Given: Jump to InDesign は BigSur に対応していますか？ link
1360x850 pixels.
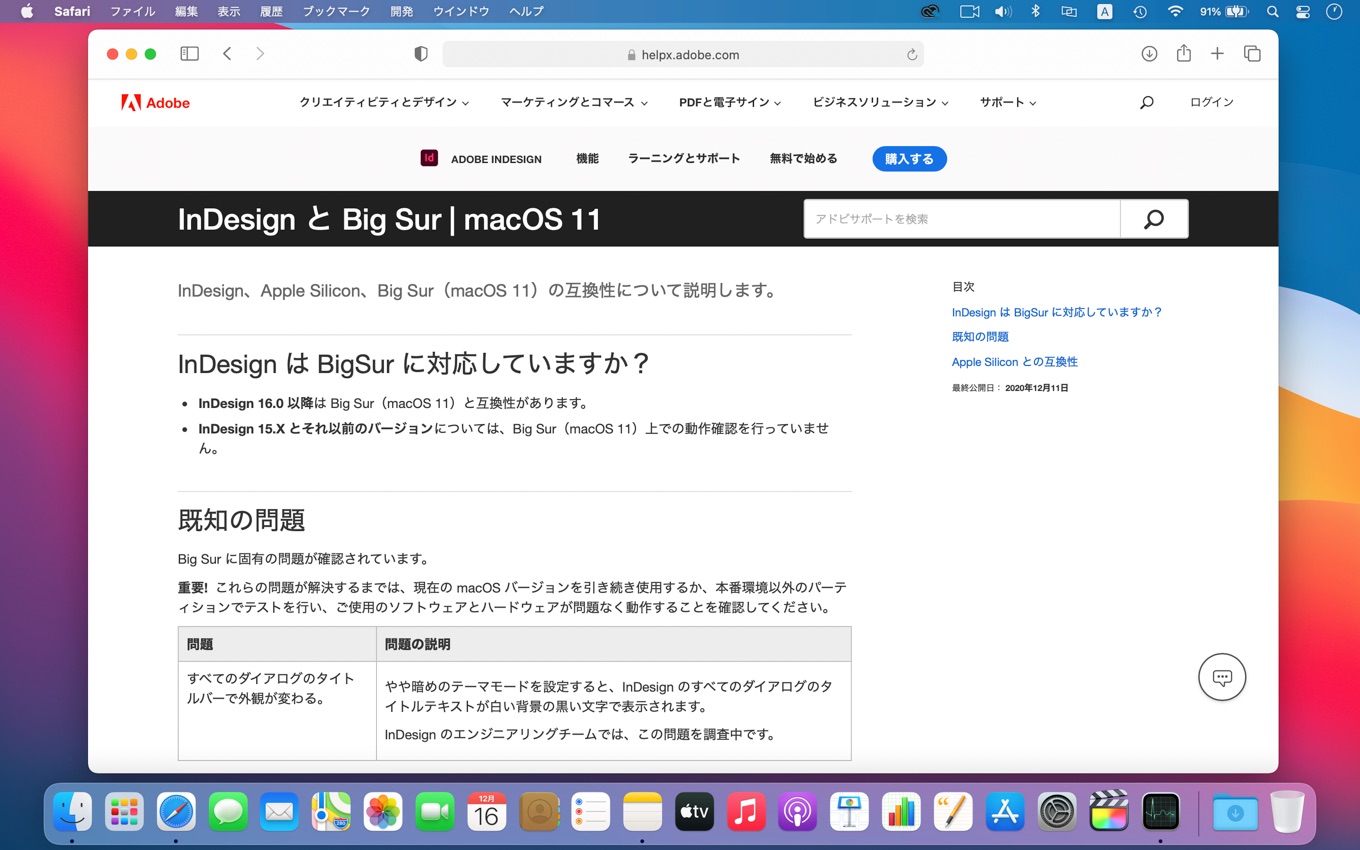Looking at the screenshot, I should coord(1057,312).
